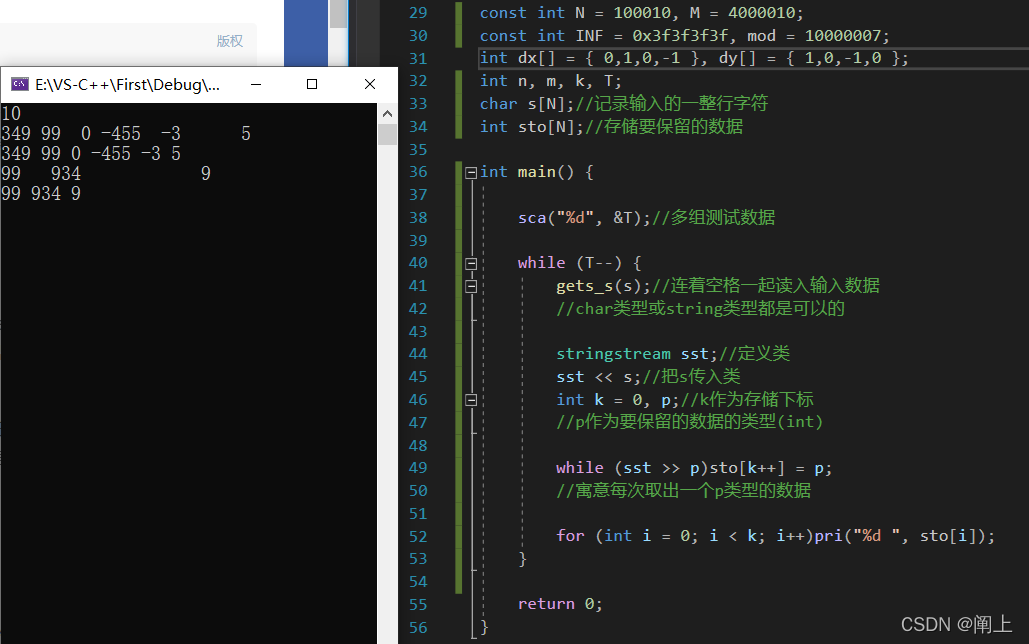
Task: Click 'int n, m, k, T;' on line 32
Action: 551,81
